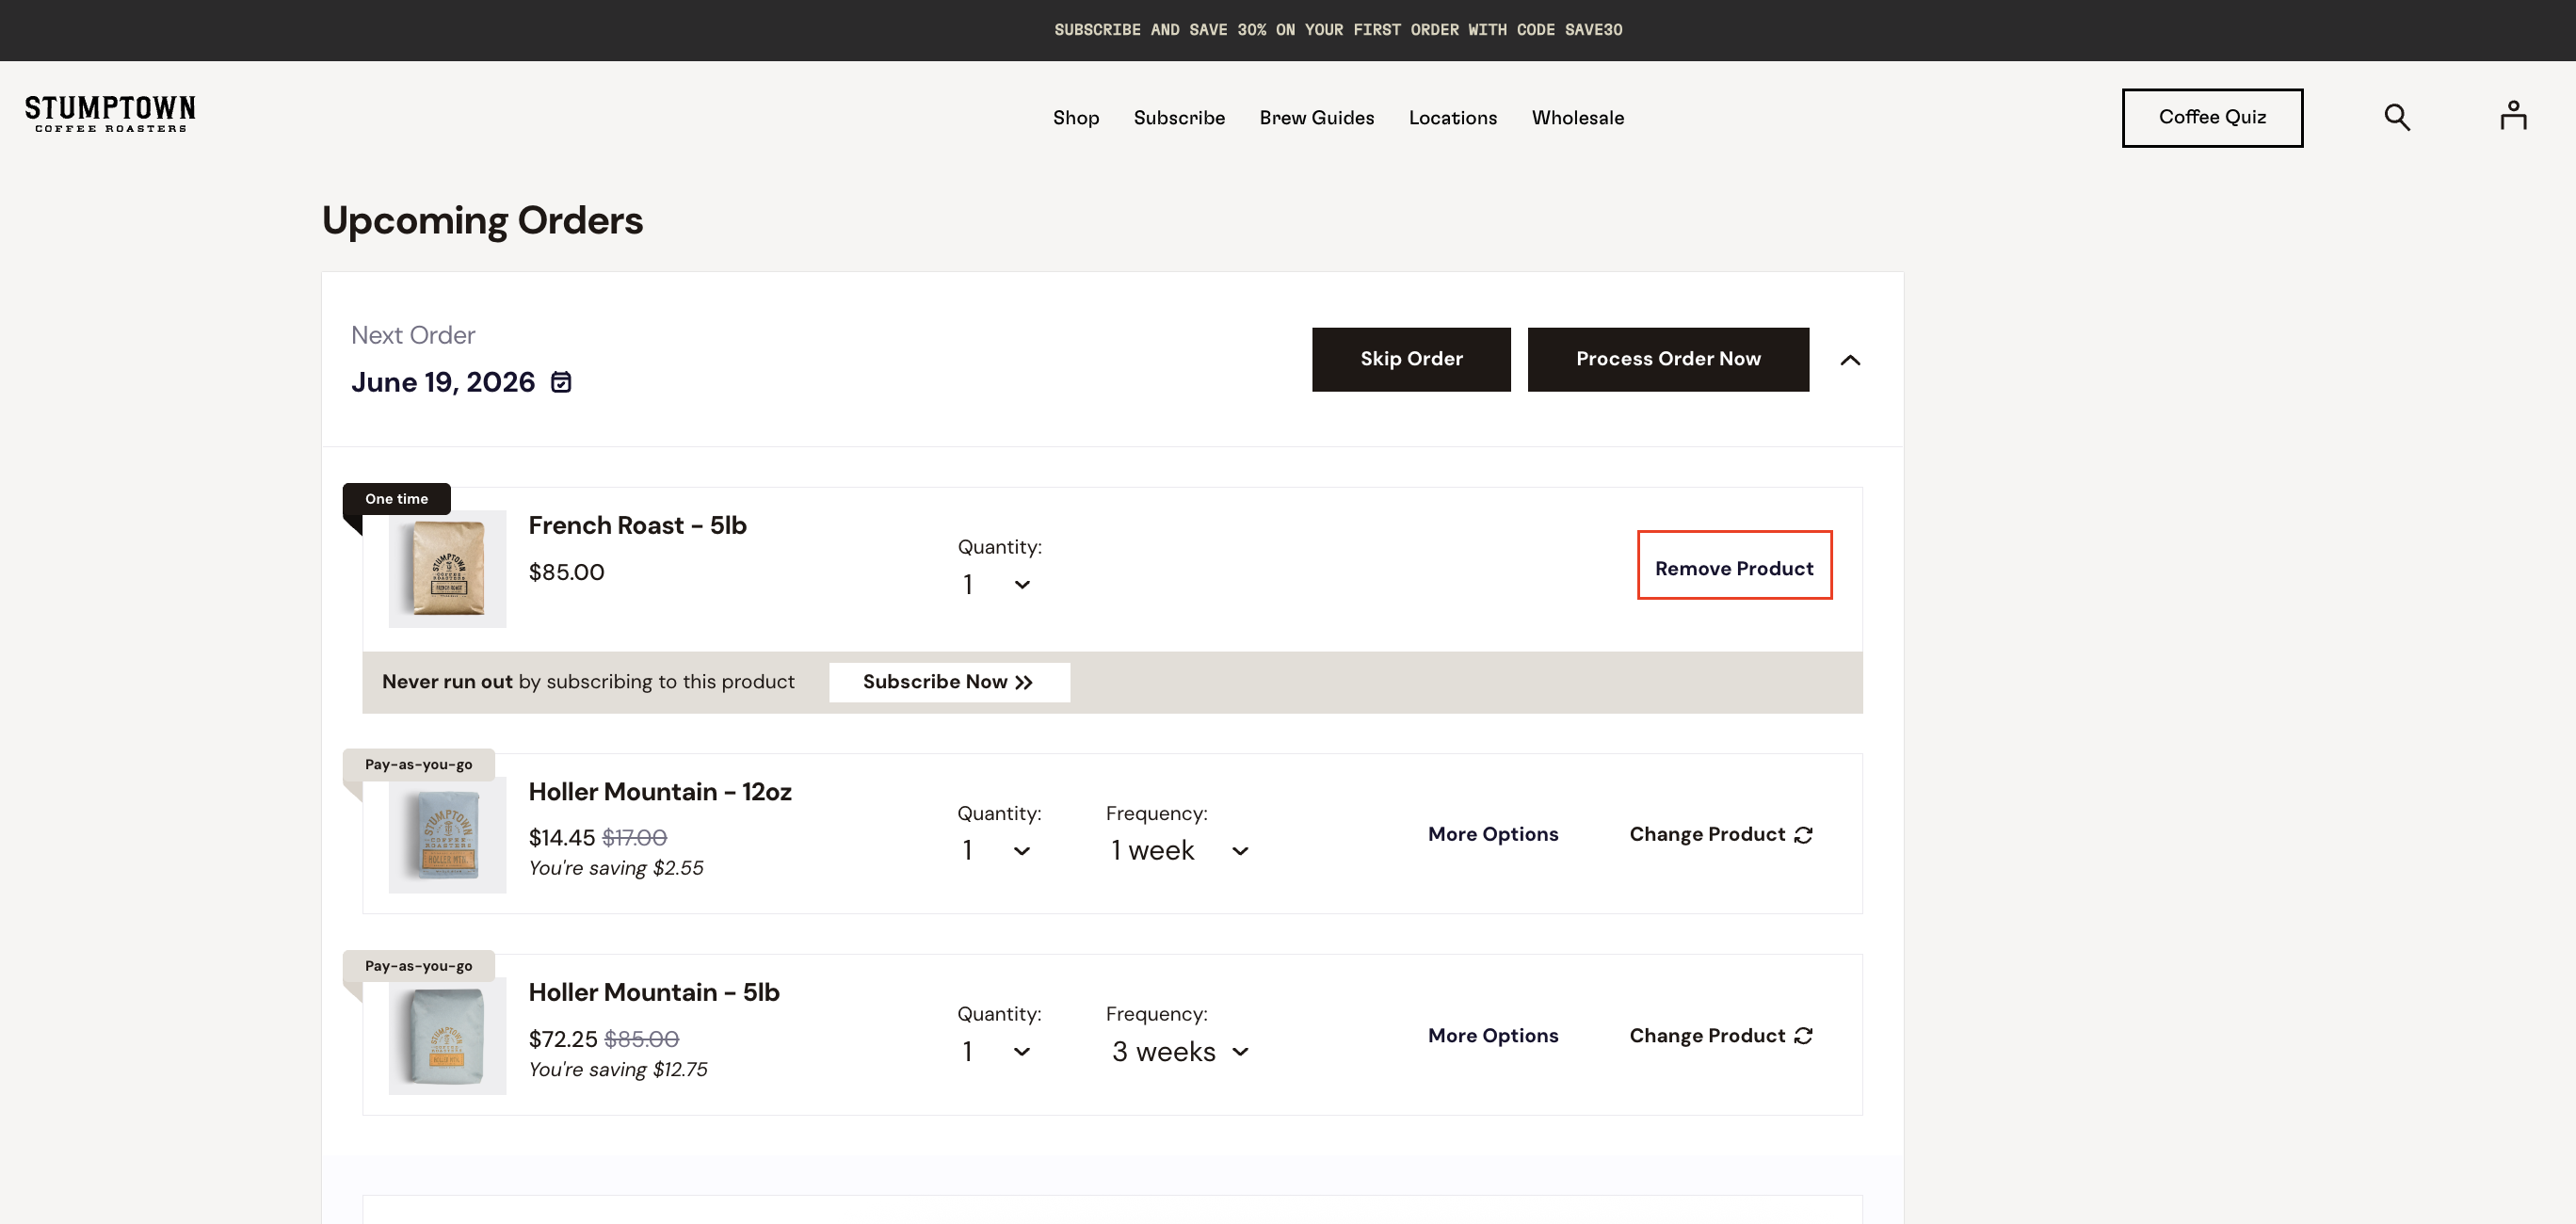2576x1224 pixels.
Task: Open More Options for Holler Mountain 12oz
Action: coord(1493,835)
